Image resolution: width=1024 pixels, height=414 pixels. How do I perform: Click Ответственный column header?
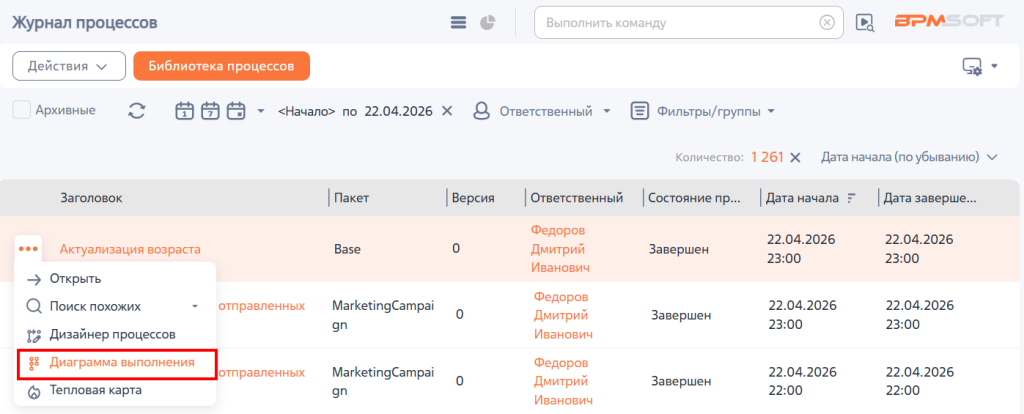click(577, 198)
